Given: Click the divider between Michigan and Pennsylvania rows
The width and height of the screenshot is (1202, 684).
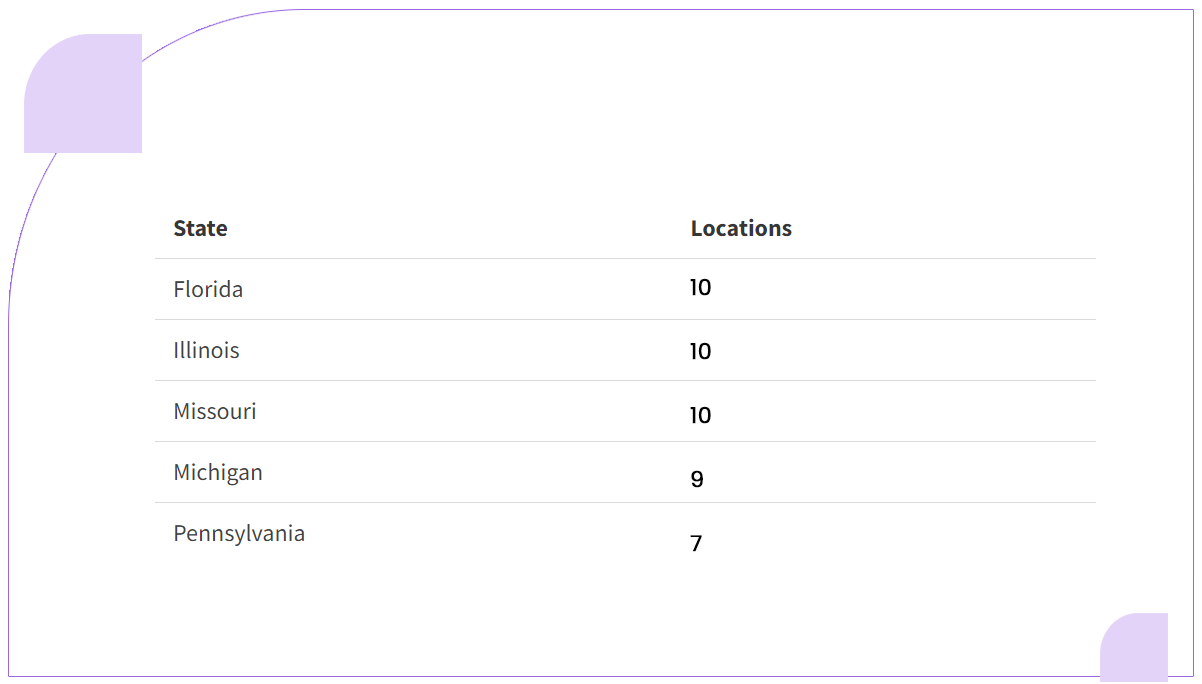Looking at the screenshot, I should pyautogui.click(x=625, y=502).
